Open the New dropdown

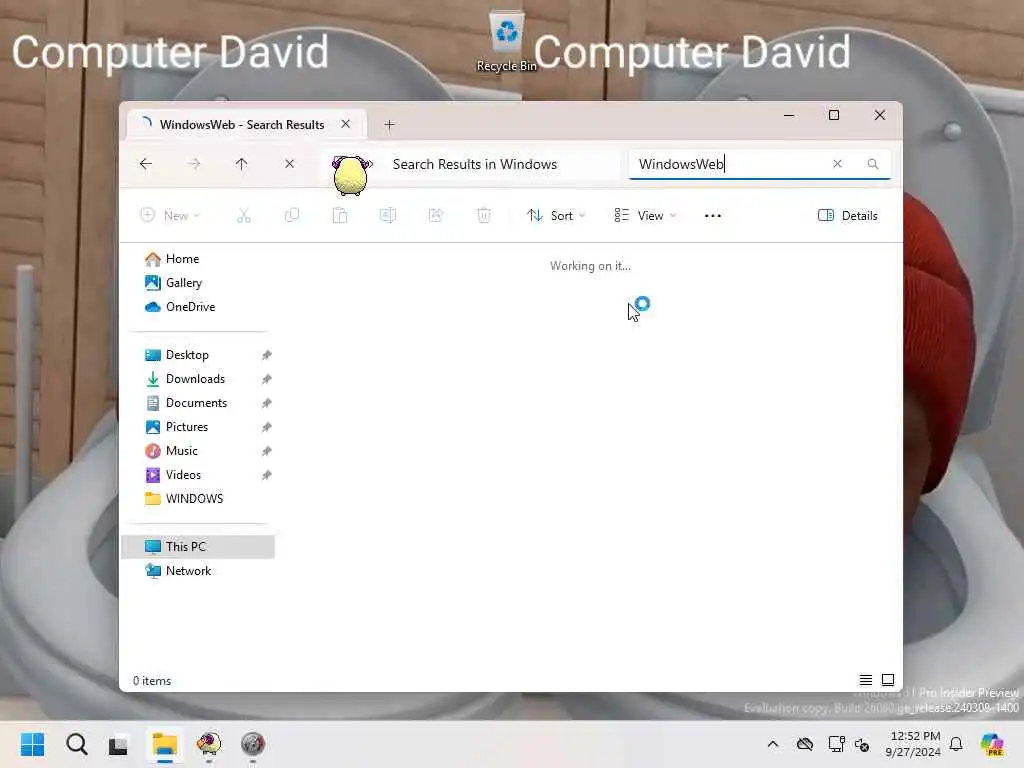[170, 216]
